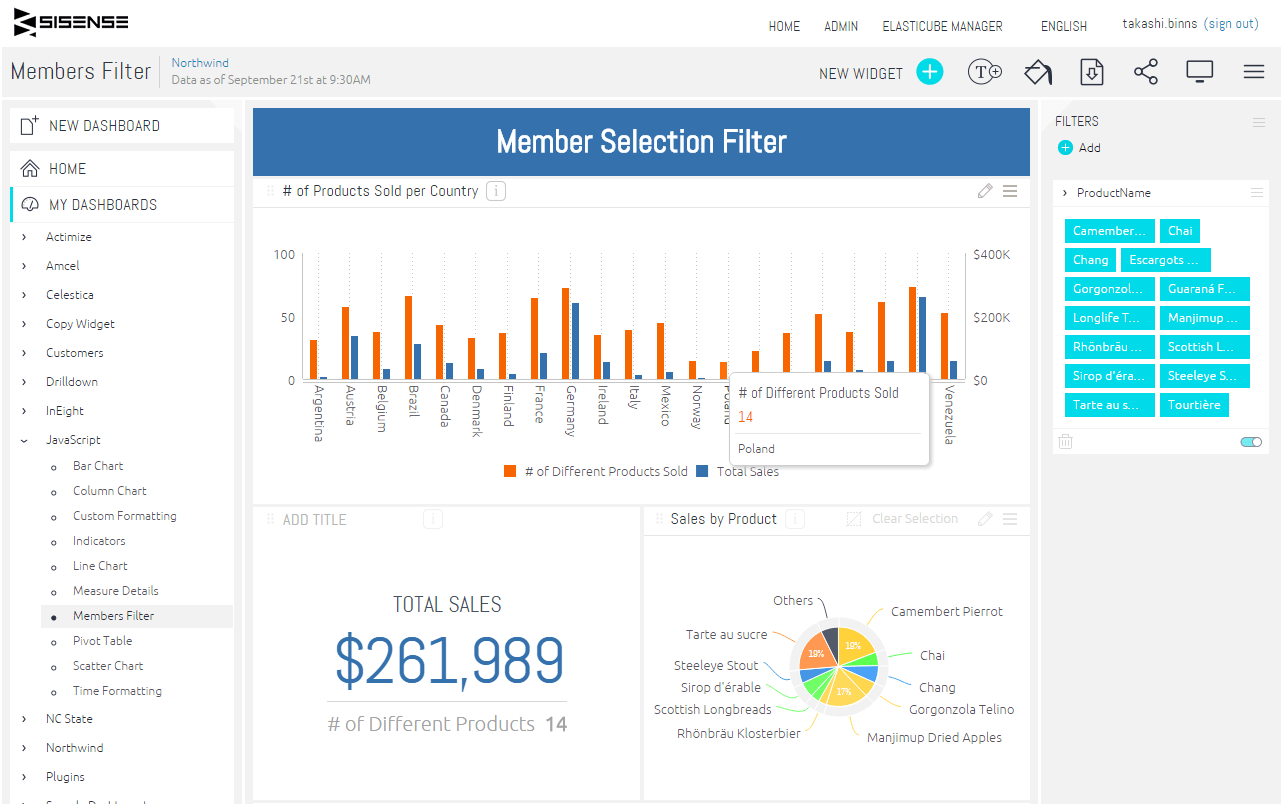Switch to presentation monitor view icon

[x=1200, y=72]
